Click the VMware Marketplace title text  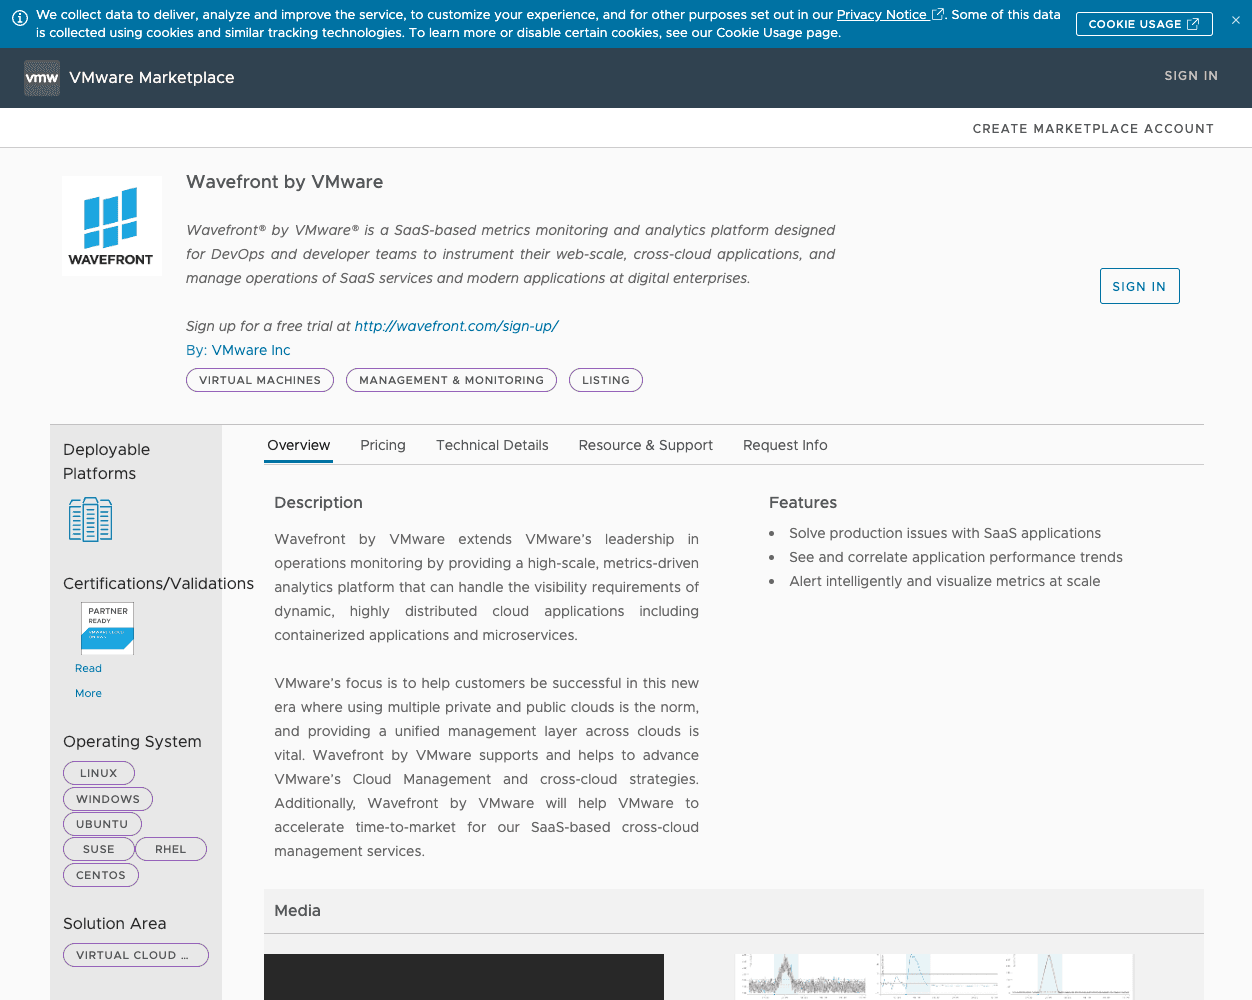152,78
